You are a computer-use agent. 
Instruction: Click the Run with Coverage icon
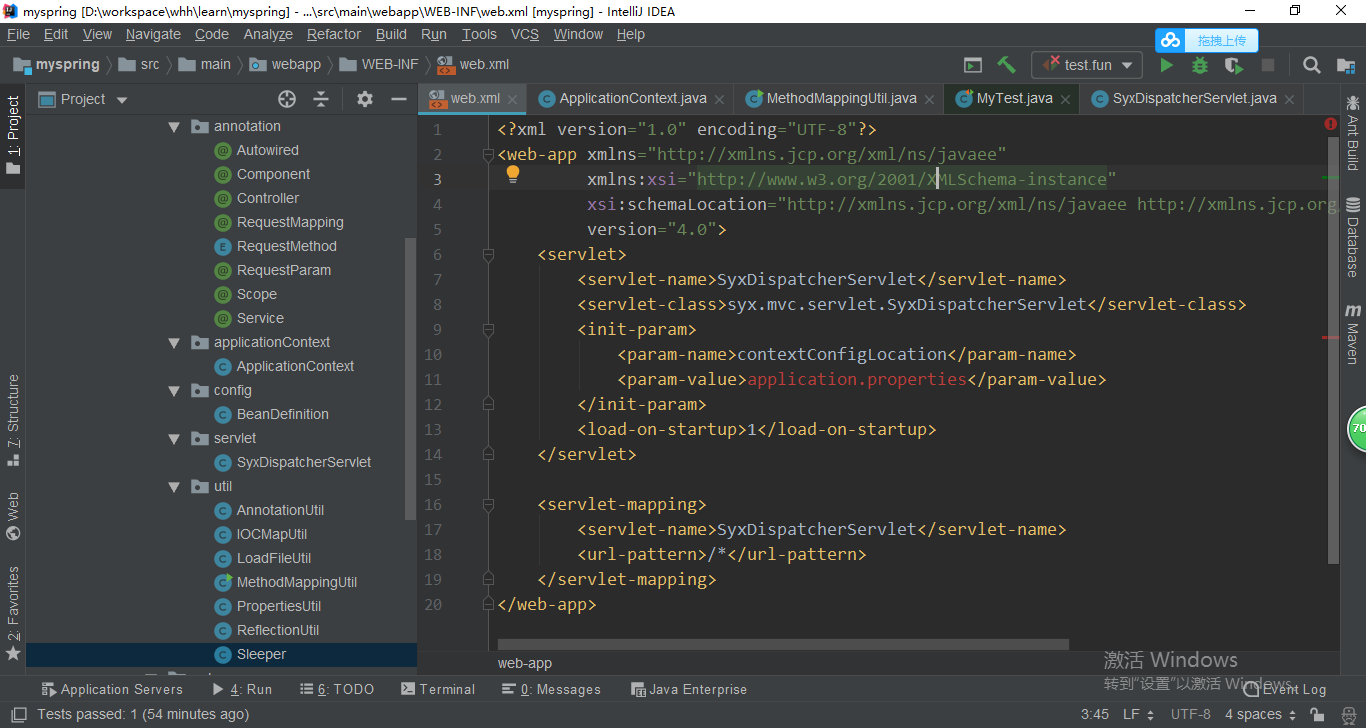point(1234,65)
